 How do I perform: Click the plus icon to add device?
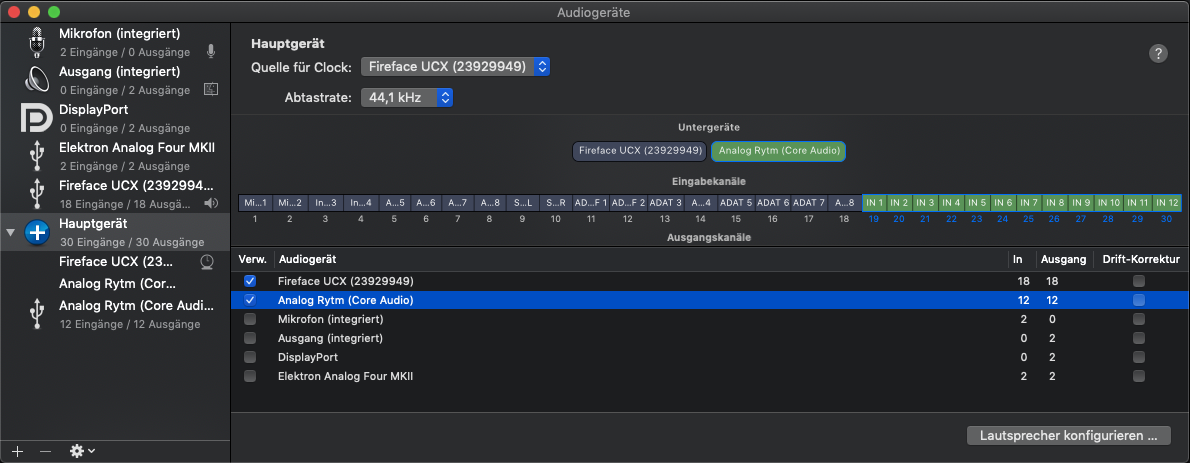click(x=17, y=451)
